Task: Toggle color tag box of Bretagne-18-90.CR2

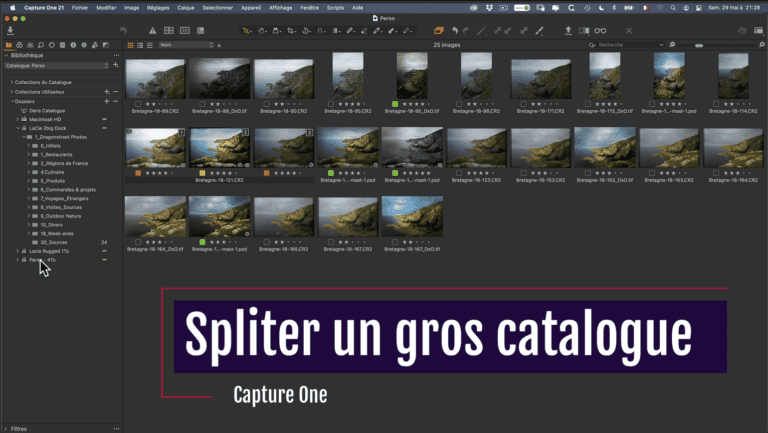Action: [x=266, y=104]
